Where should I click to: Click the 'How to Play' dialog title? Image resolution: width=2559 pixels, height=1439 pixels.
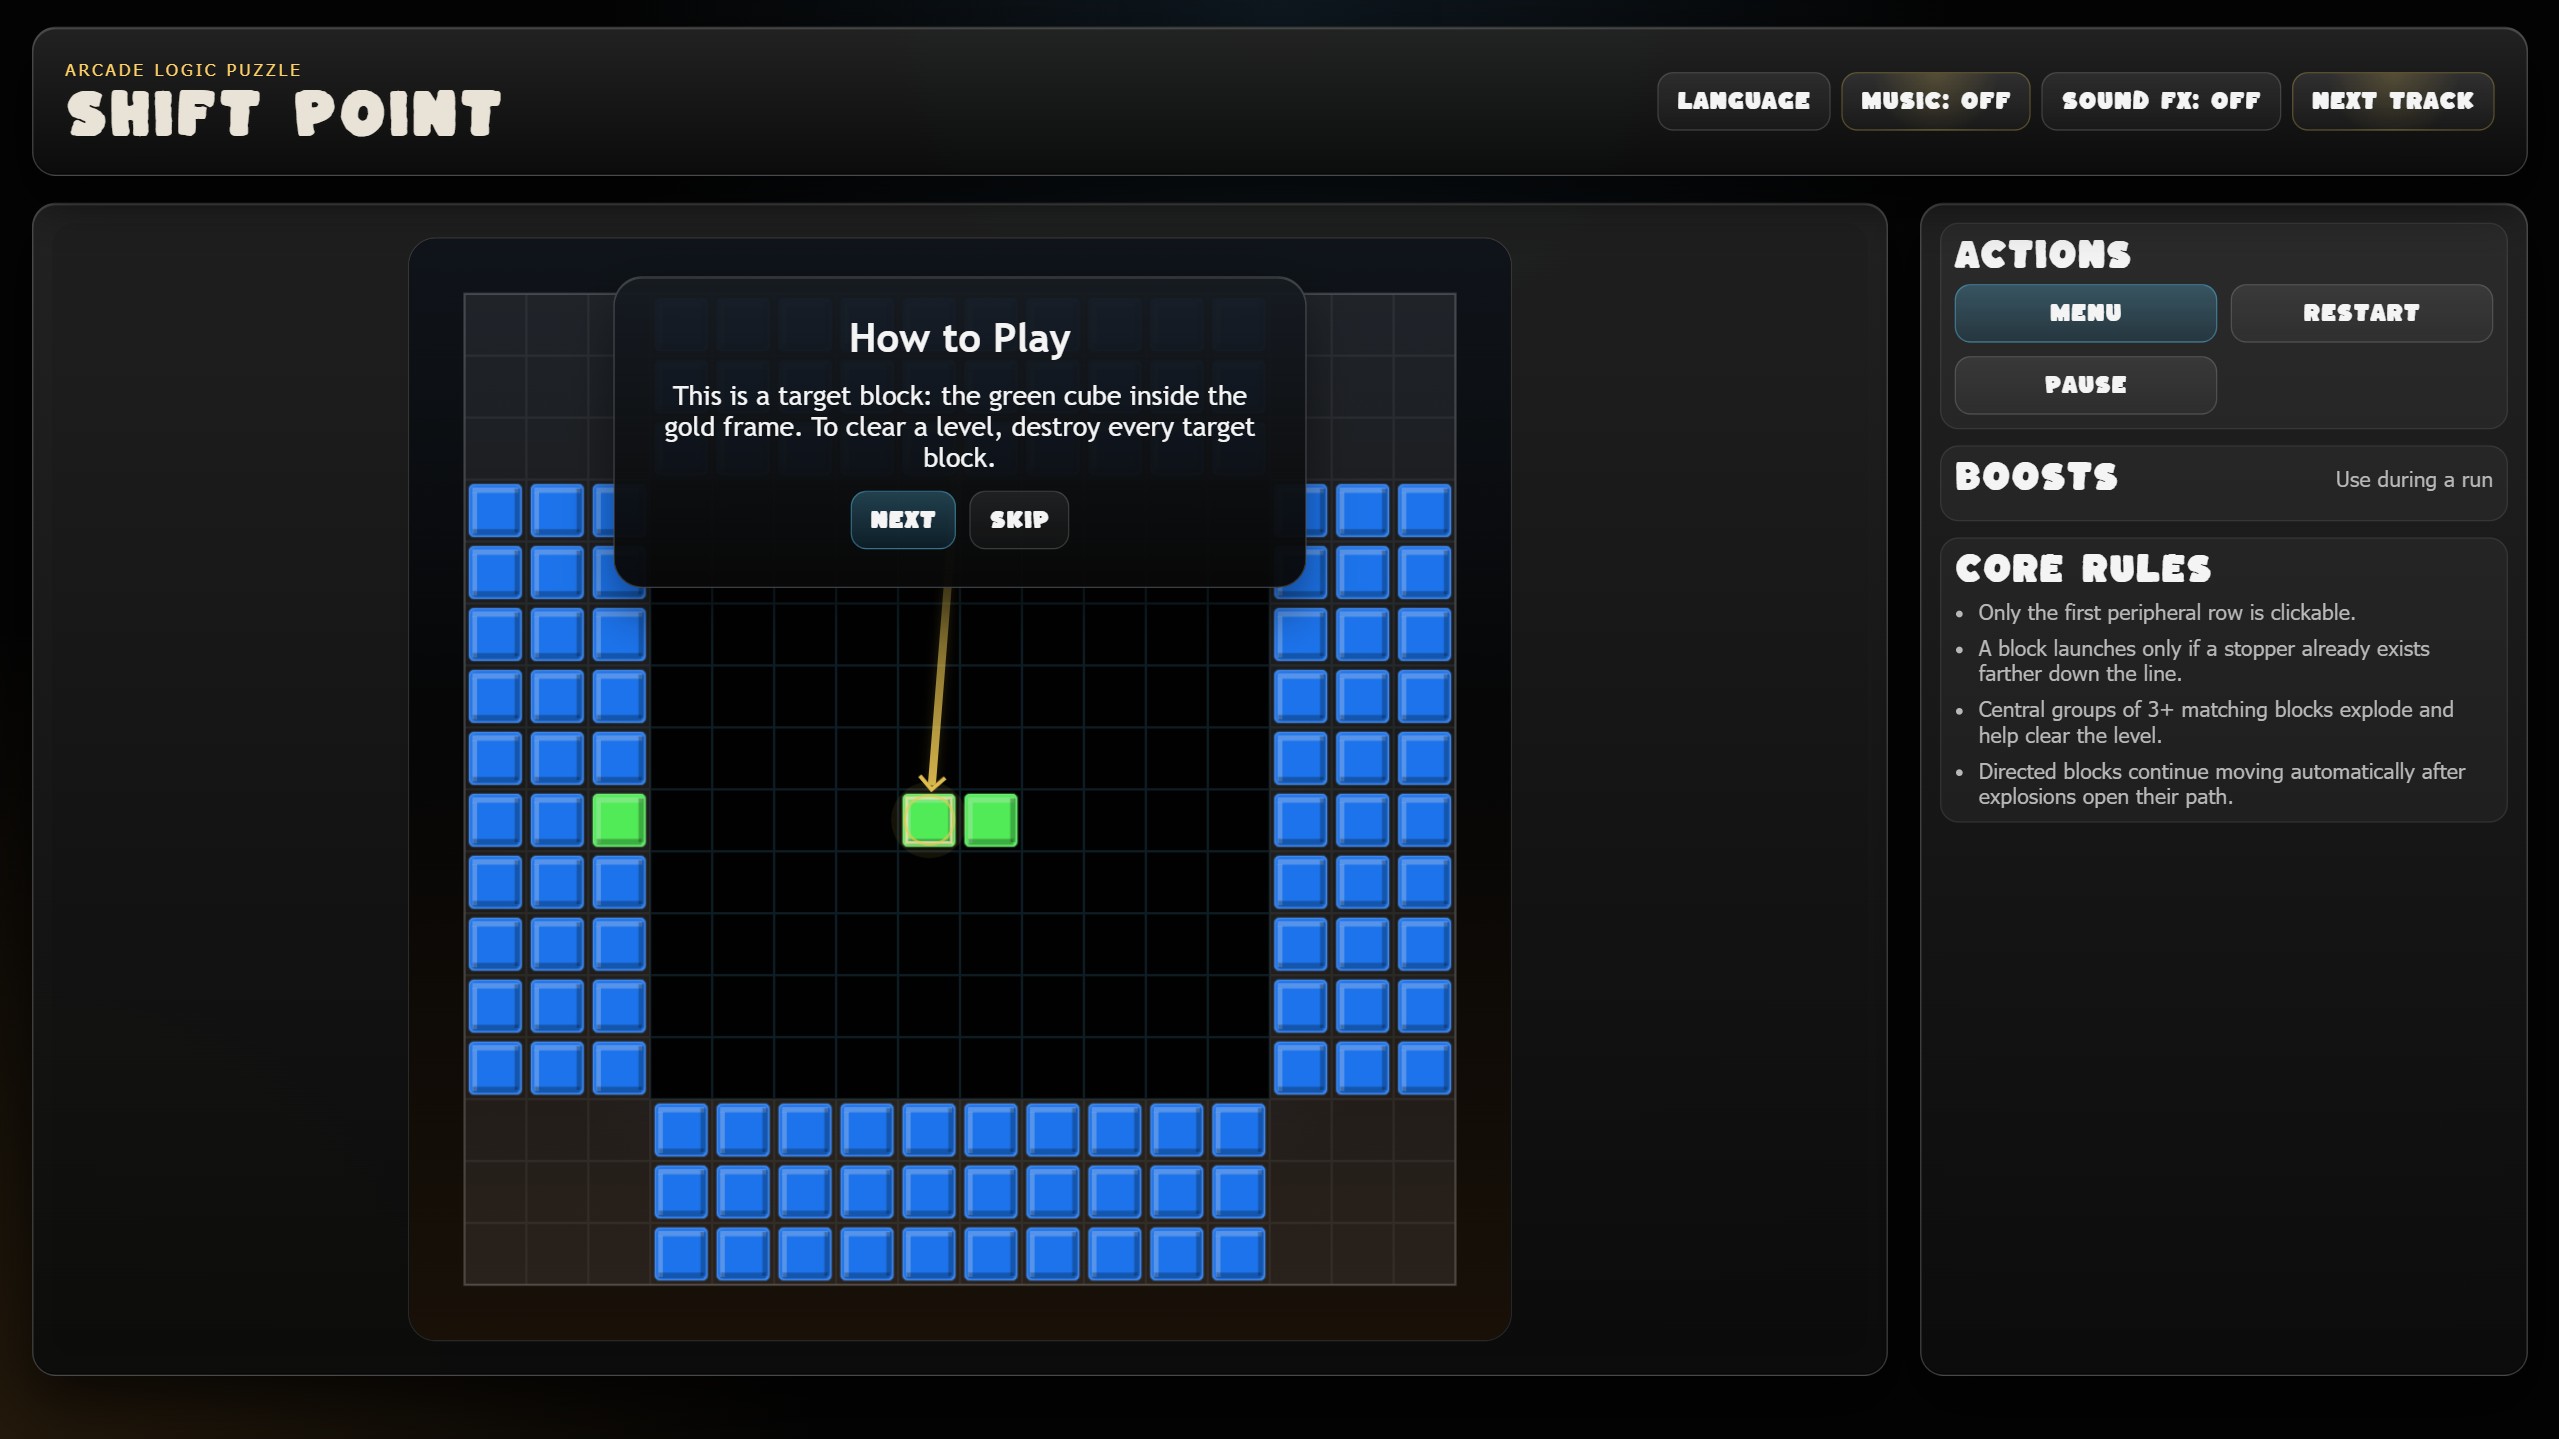(959, 338)
